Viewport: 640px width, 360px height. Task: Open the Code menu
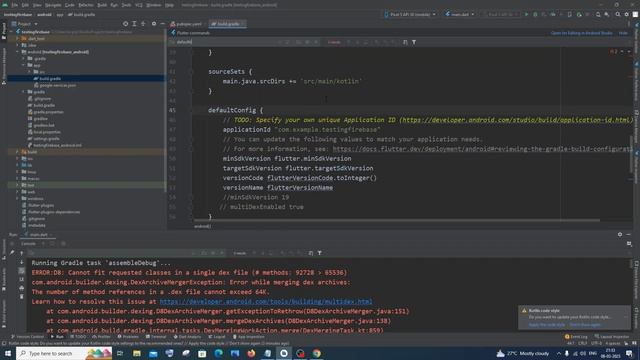tap(70, 5)
